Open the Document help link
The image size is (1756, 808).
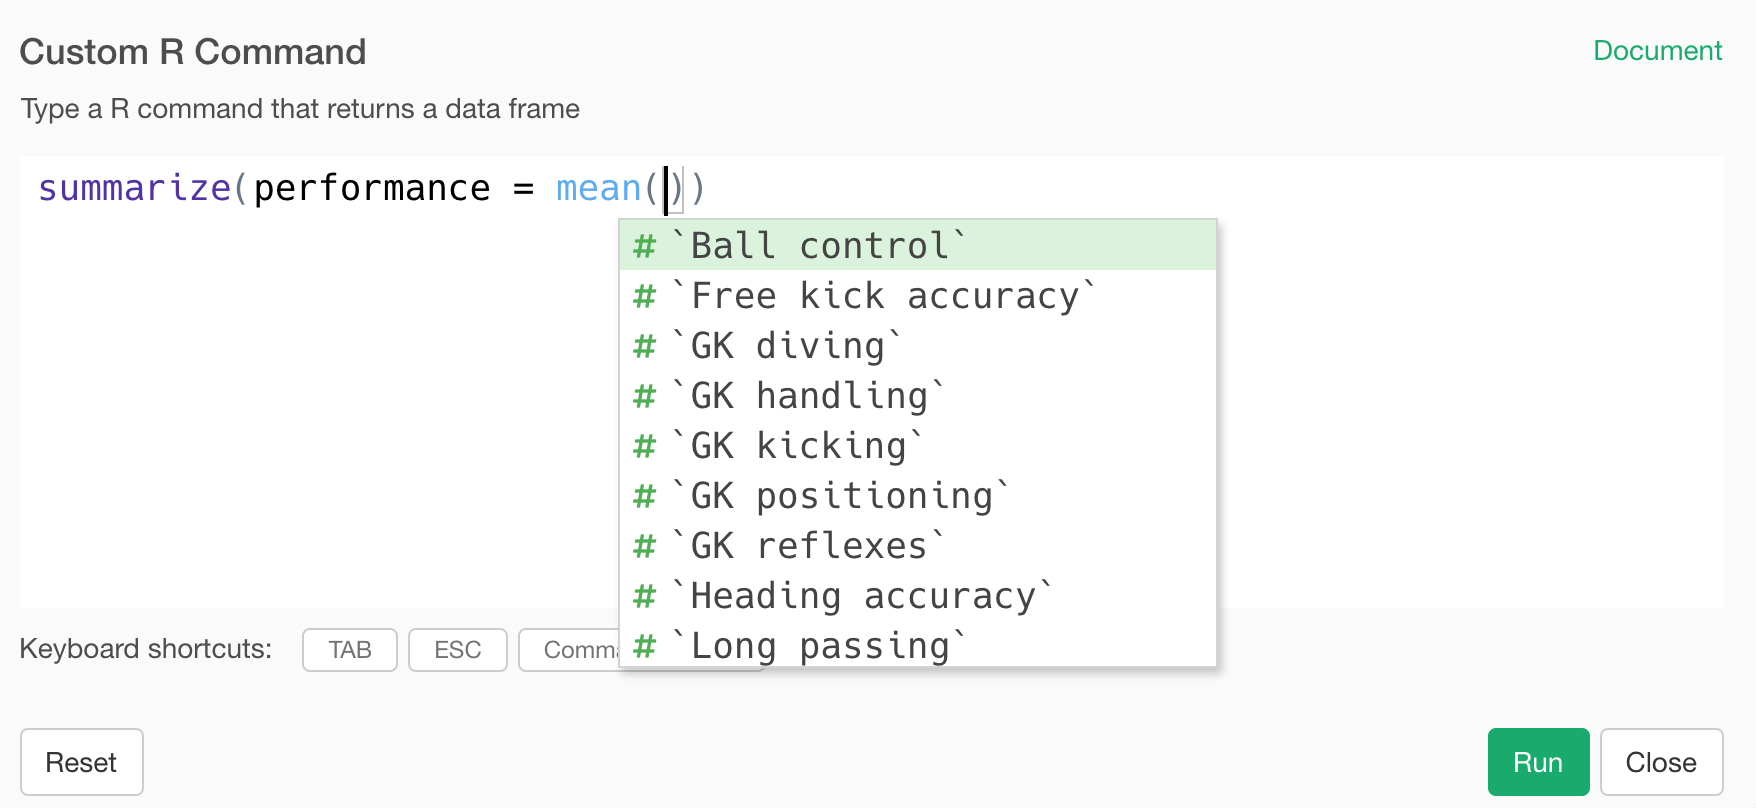[1657, 51]
